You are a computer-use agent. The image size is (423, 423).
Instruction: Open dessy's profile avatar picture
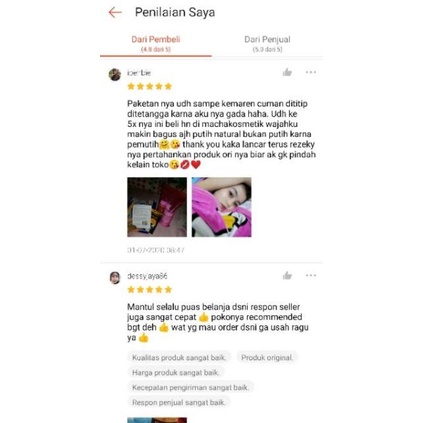tap(115, 277)
